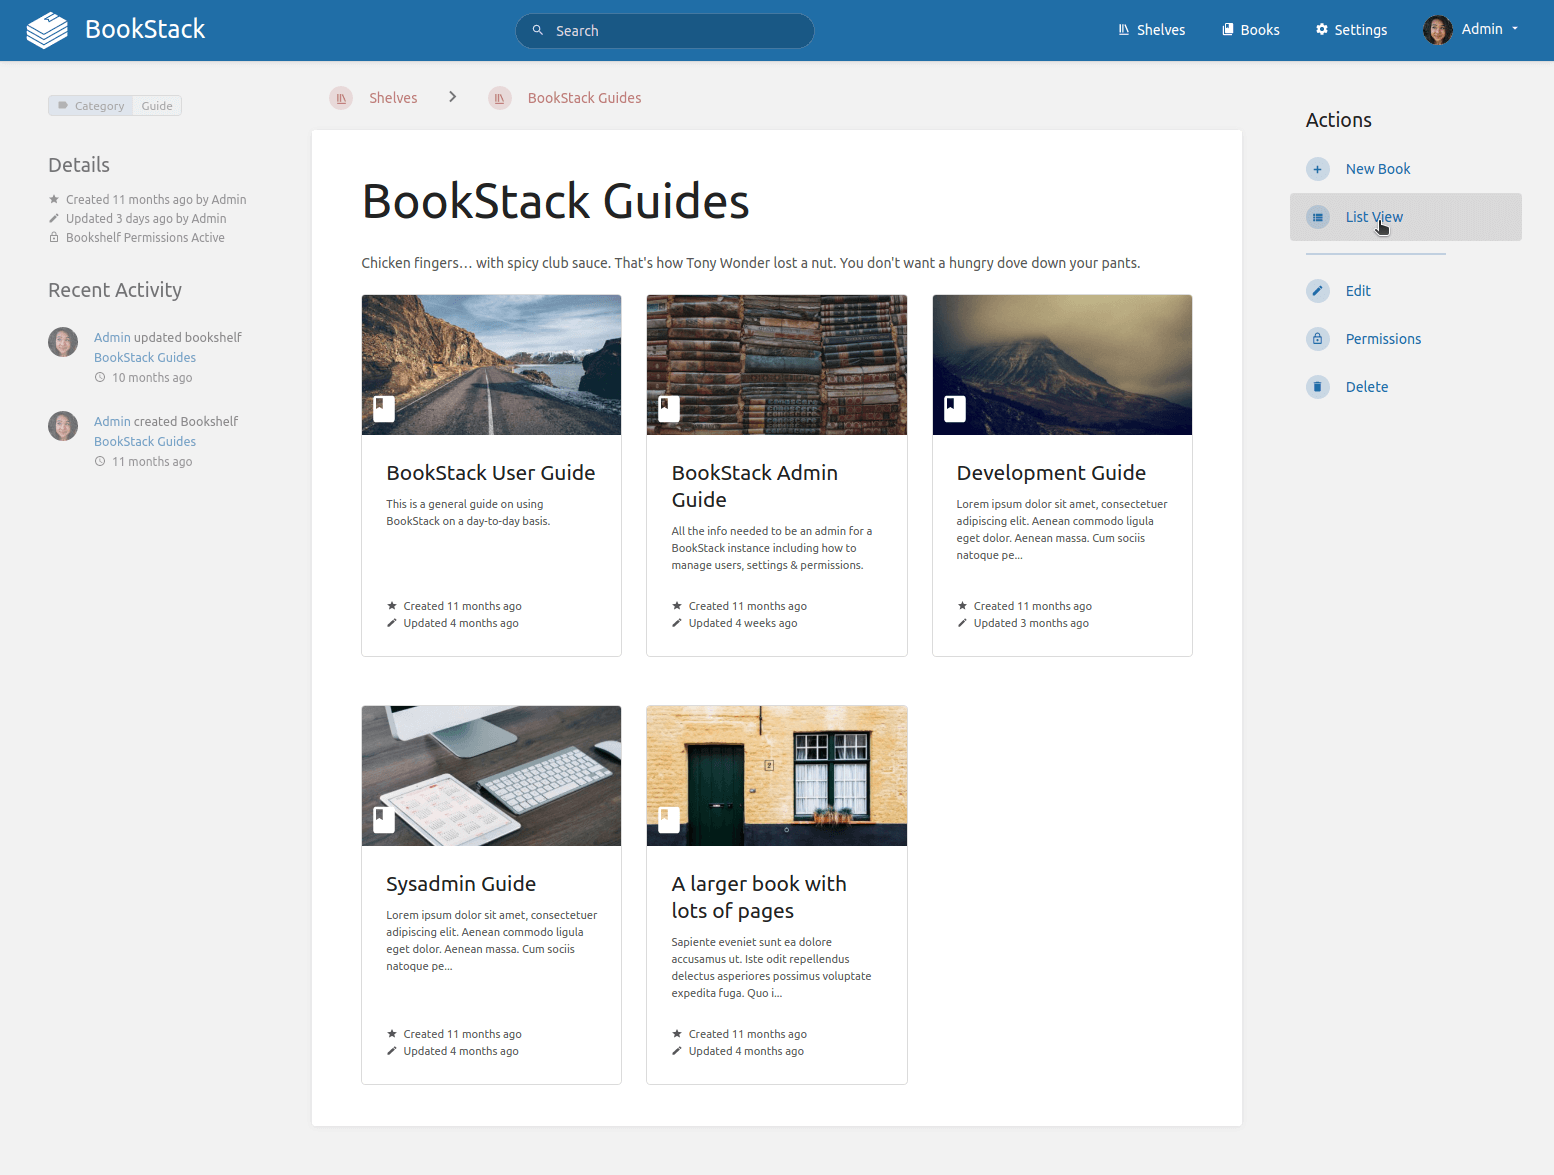Click book icon on larger book cover

[x=669, y=820]
